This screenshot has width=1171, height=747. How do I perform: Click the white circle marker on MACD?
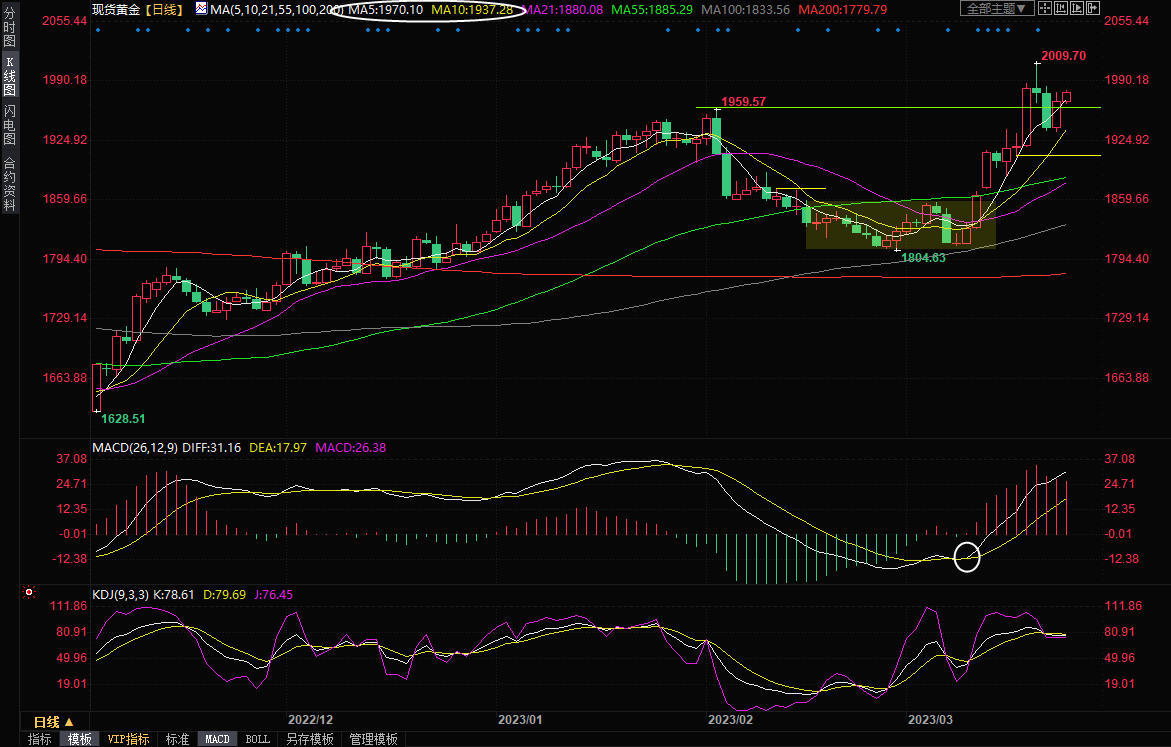coord(967,557)
